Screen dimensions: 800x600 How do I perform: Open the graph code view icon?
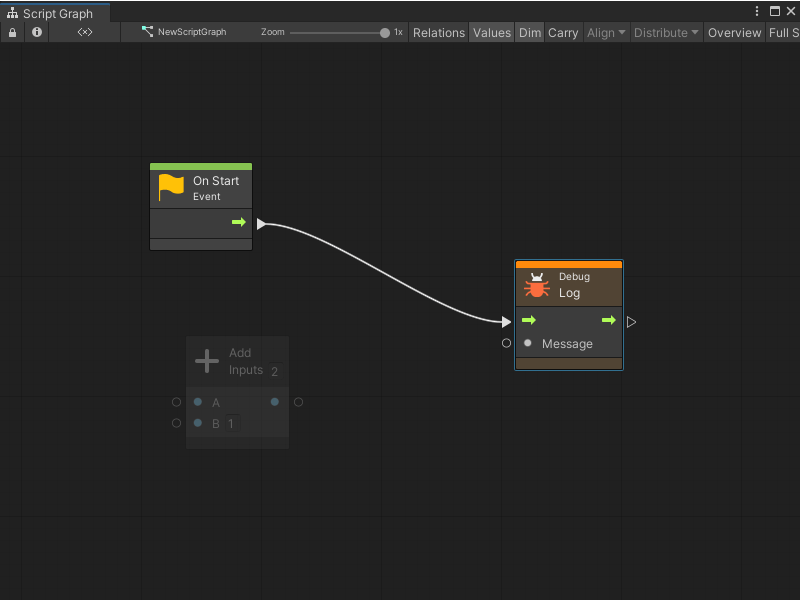[84, 31]
